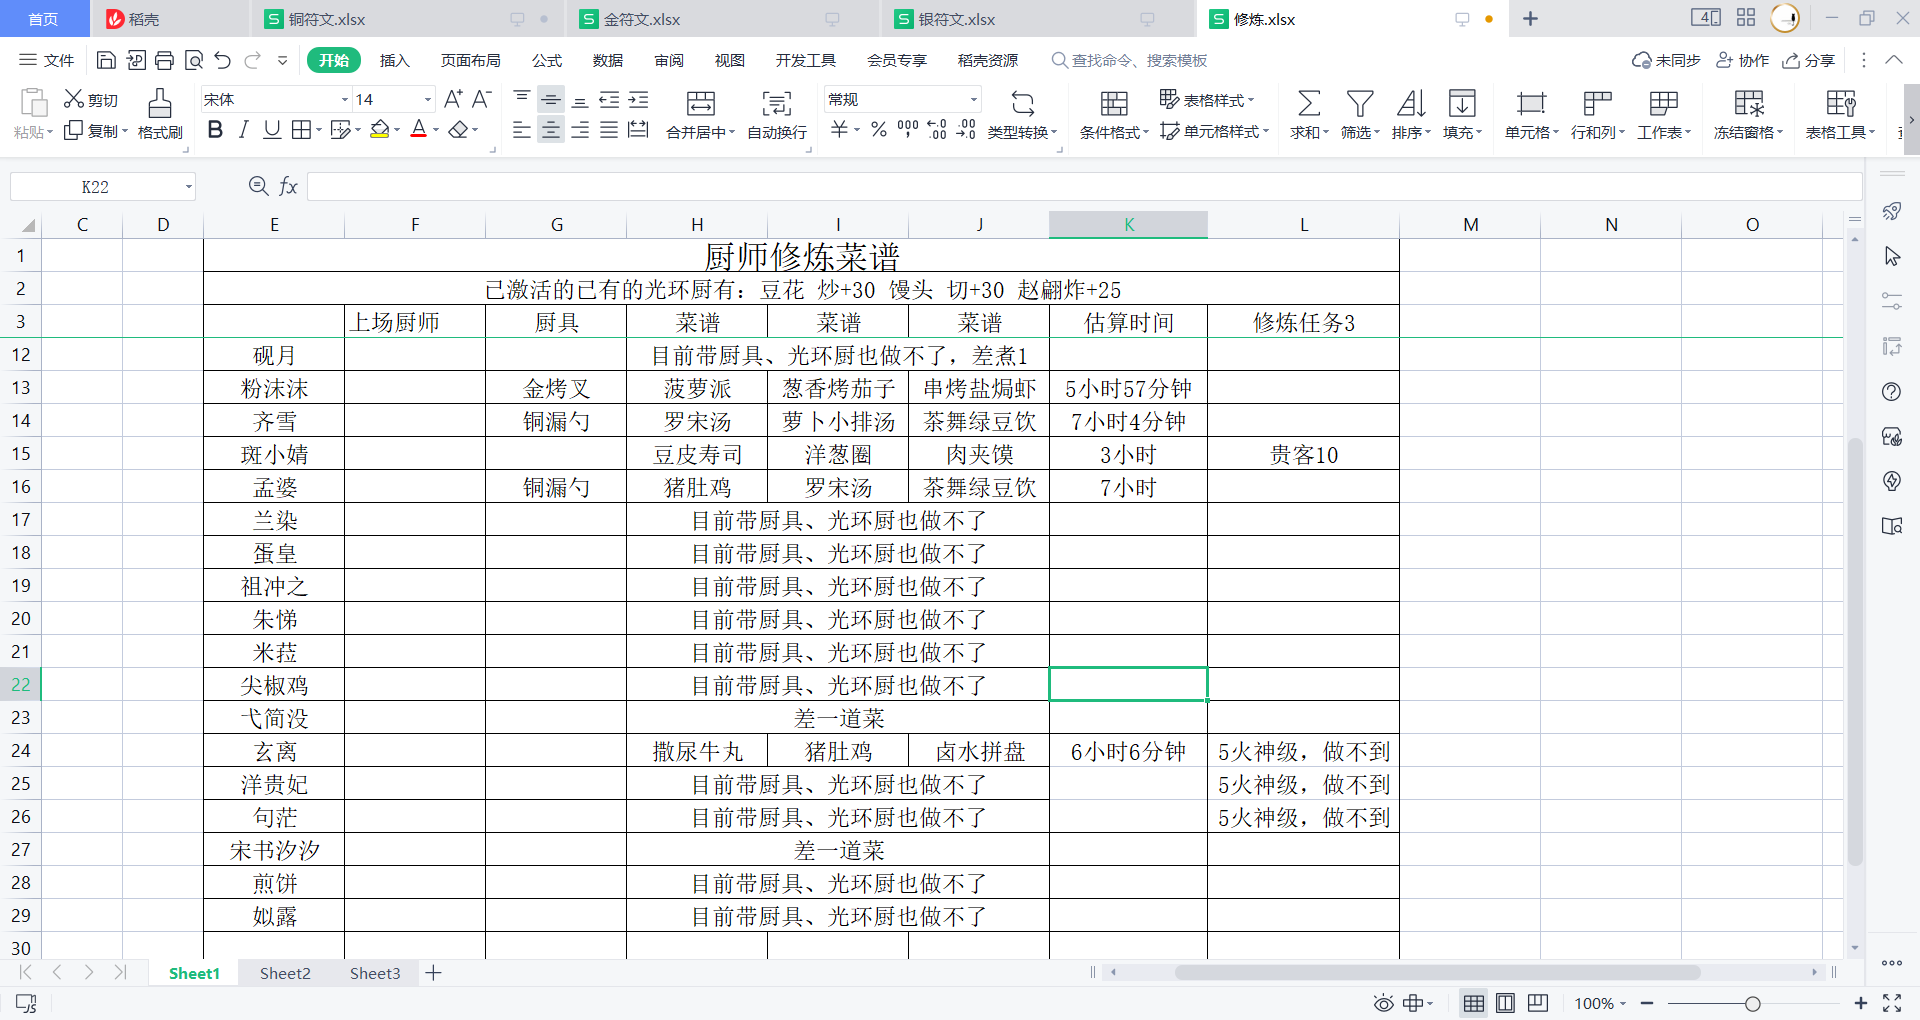This screenshot has width=1920, height=1020.
Task: Toggle bold formatting
Action: point(215,130)
